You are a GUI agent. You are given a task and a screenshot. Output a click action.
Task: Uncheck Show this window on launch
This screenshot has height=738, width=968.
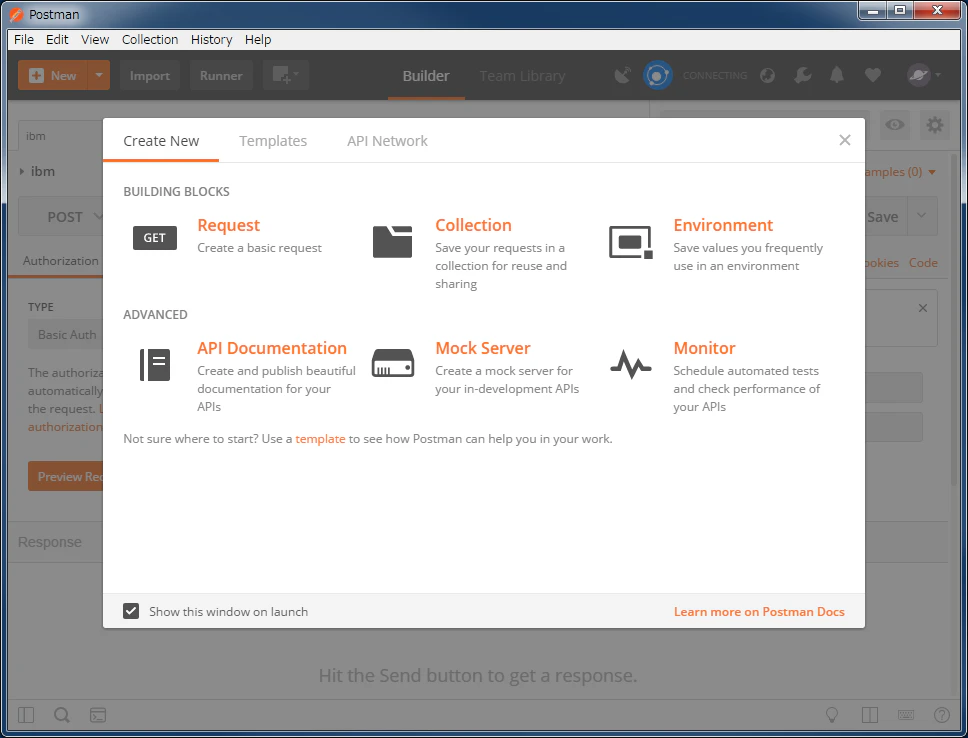[131, 611]
